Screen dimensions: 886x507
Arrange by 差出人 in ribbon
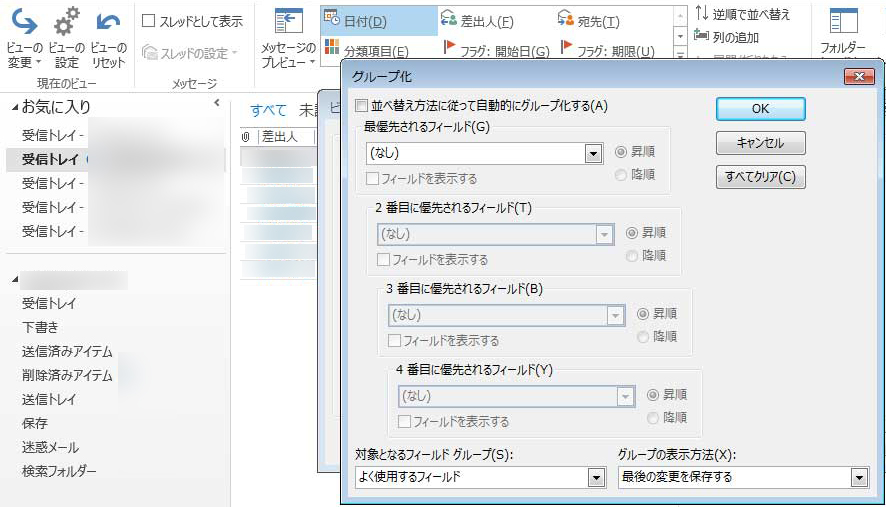[476, 21]
